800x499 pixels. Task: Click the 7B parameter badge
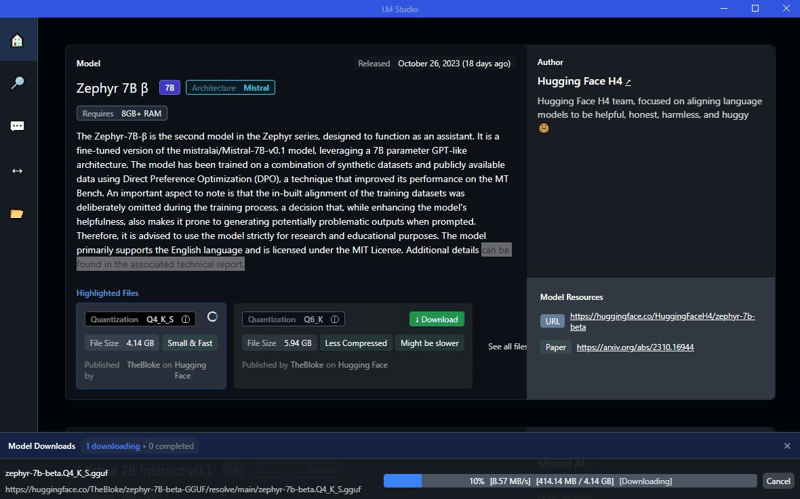coord(169,88)
